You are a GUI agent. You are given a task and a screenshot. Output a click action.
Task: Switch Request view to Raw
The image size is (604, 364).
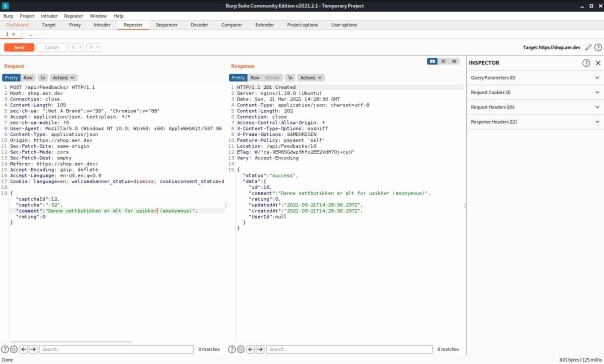pos(28,78)
